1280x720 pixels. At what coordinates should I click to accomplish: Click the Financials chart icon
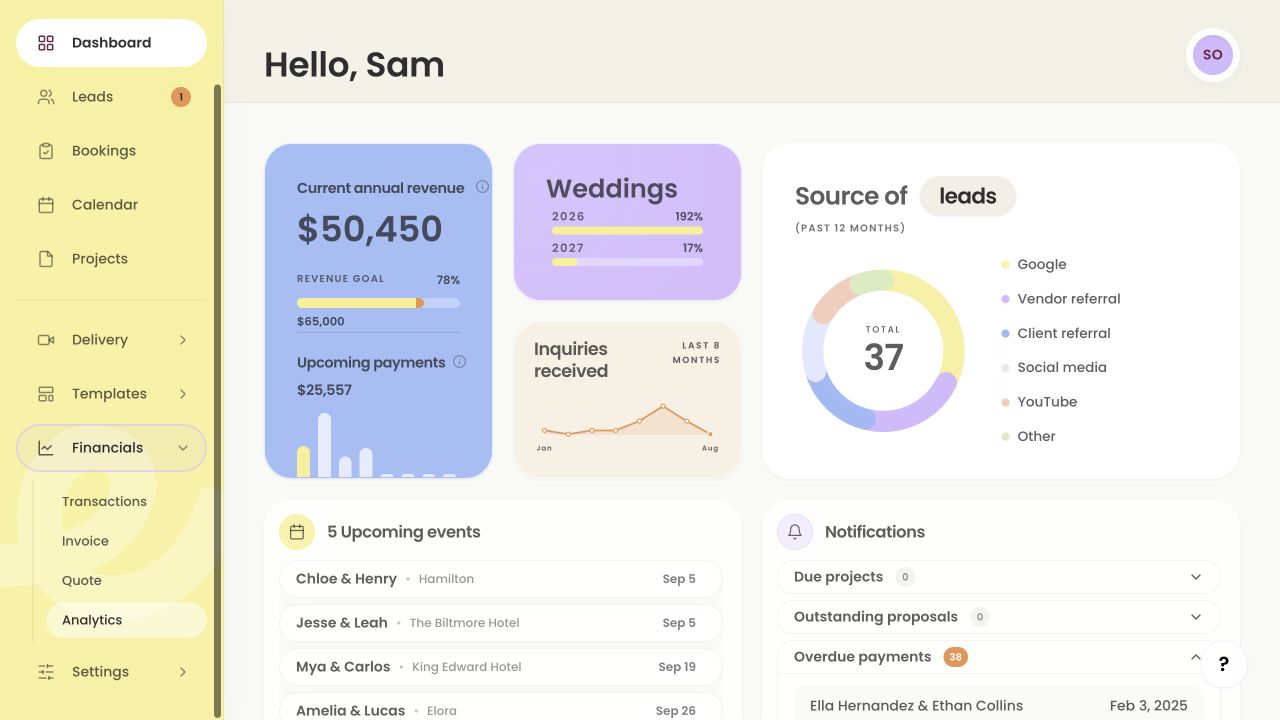(x=46, y=448)
